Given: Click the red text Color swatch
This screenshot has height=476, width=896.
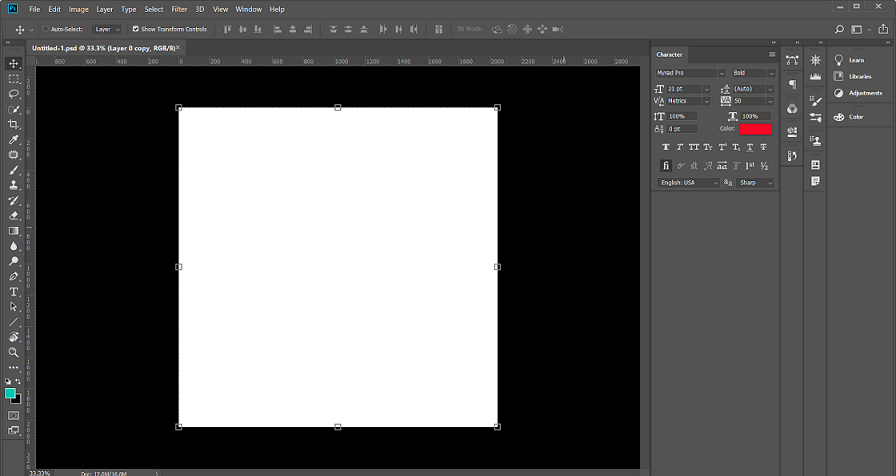Looking at the screenshot, I should coord(755,129).
